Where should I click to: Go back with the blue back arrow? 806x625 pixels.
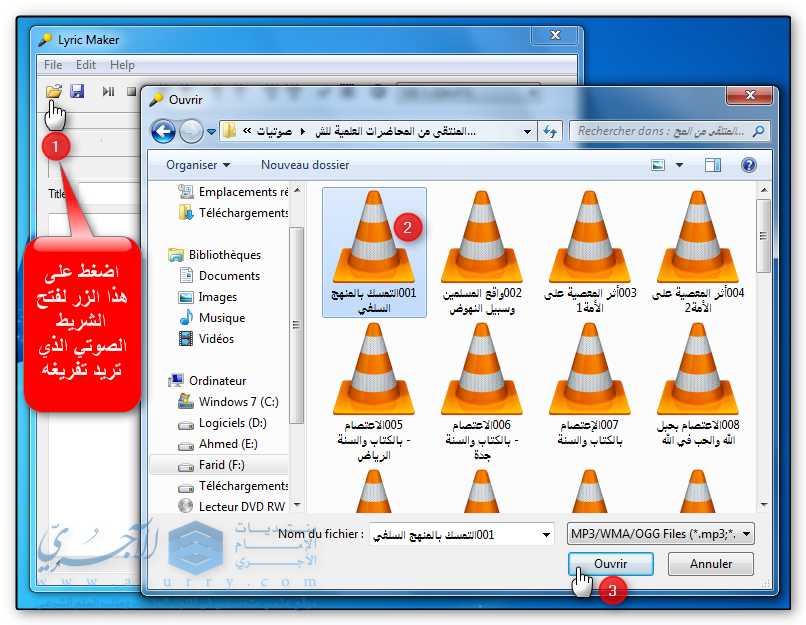163,132
